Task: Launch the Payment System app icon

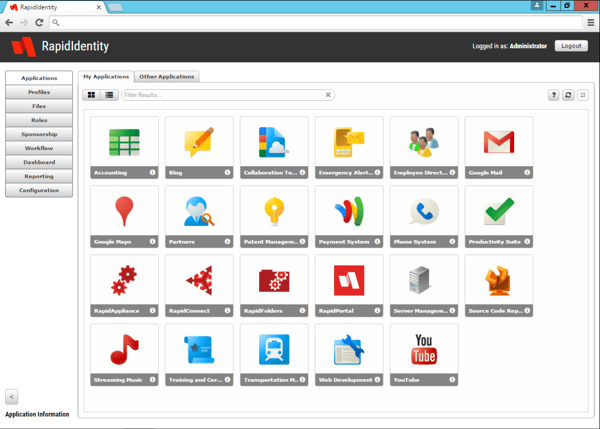Action: (349, 211)
